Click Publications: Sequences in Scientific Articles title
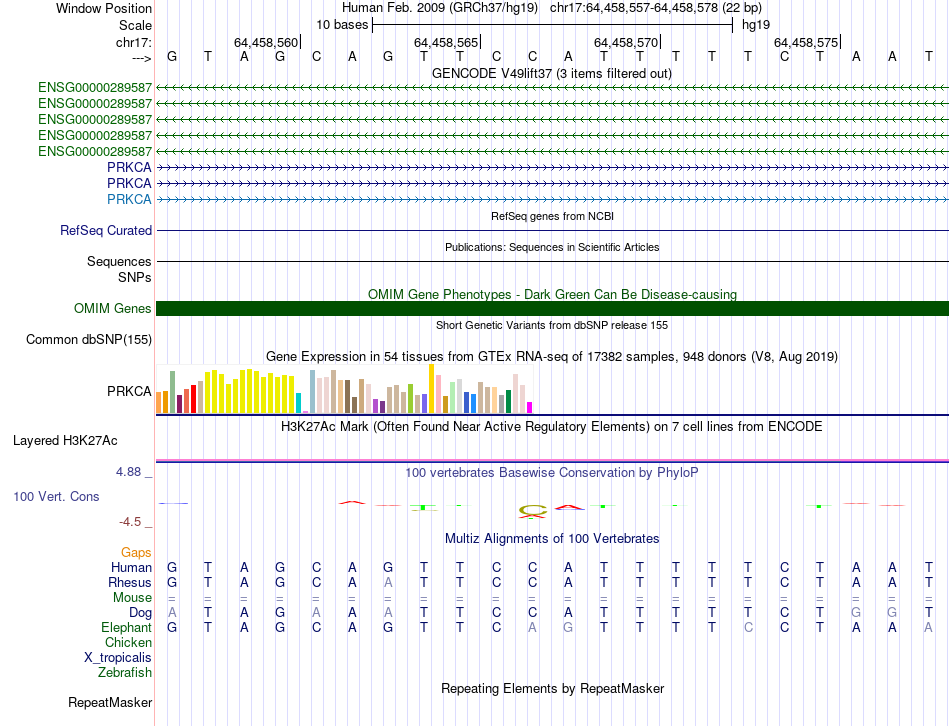The width and height of the screenshot is (950, 726). pos(552,247)
